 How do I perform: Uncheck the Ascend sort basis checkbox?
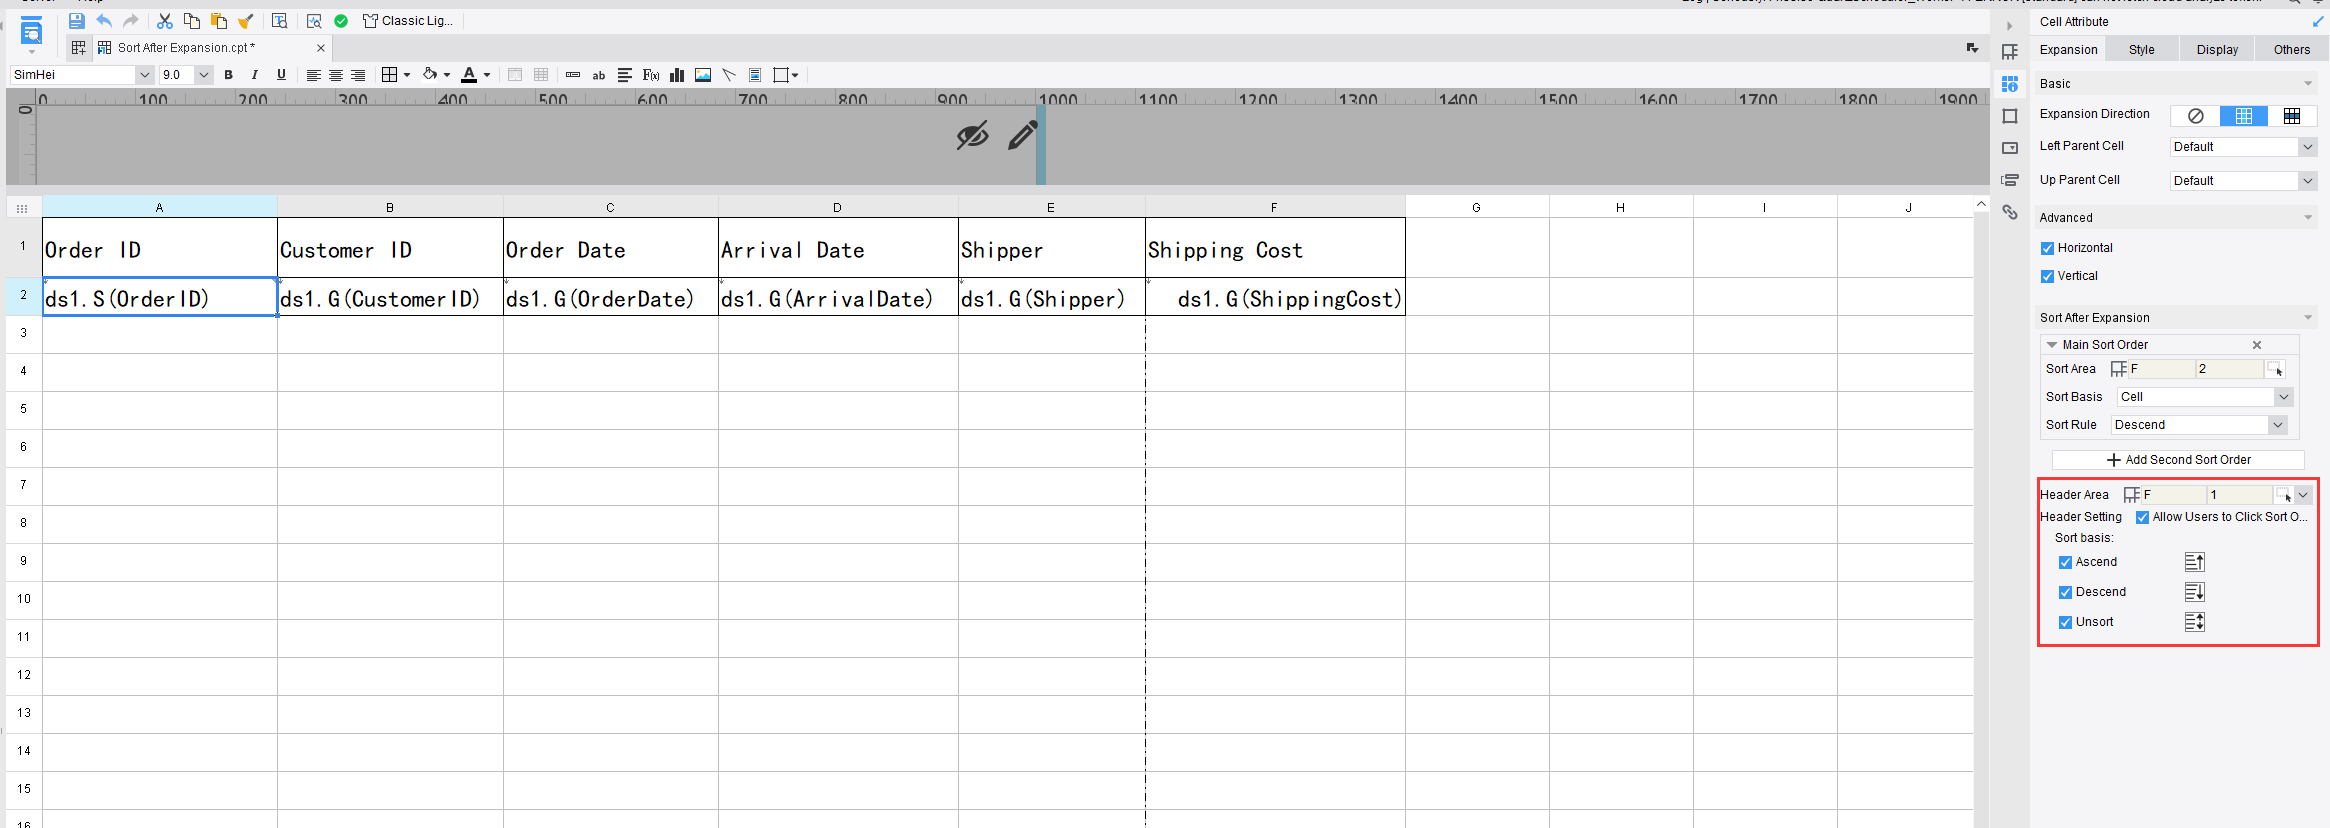click(x=2065, y=562)
